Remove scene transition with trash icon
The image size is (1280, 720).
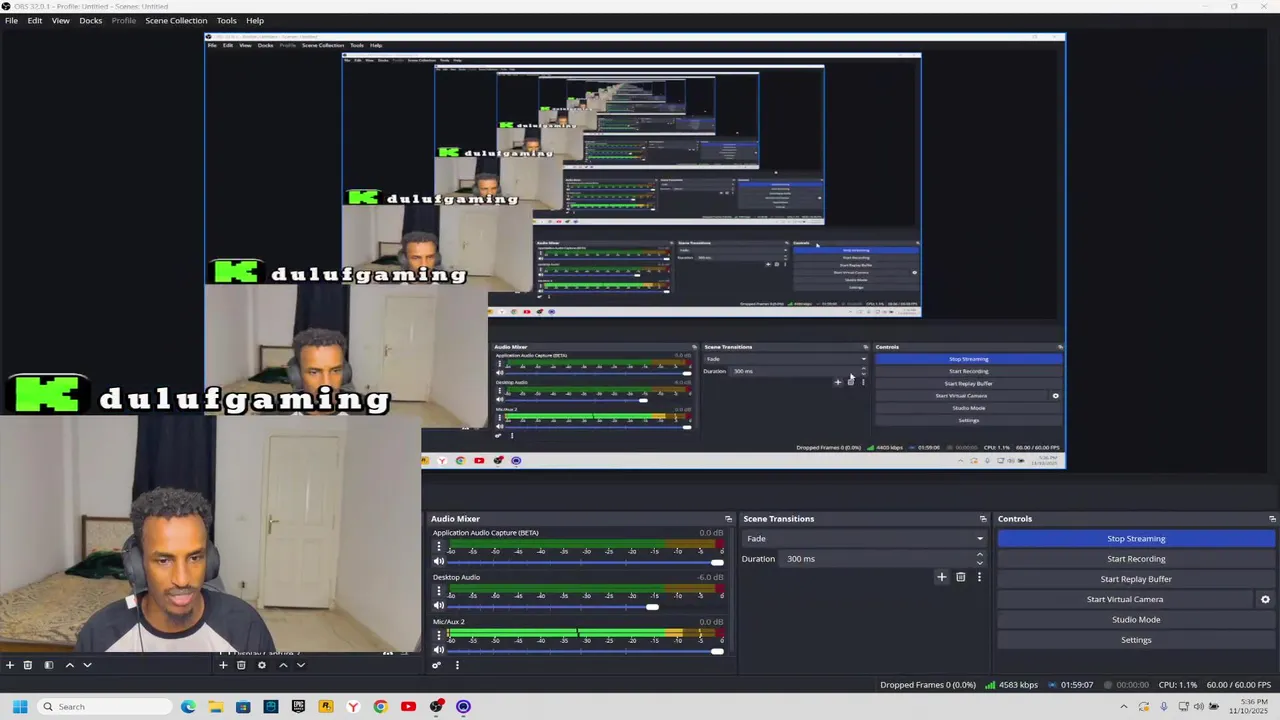point(960,577)
